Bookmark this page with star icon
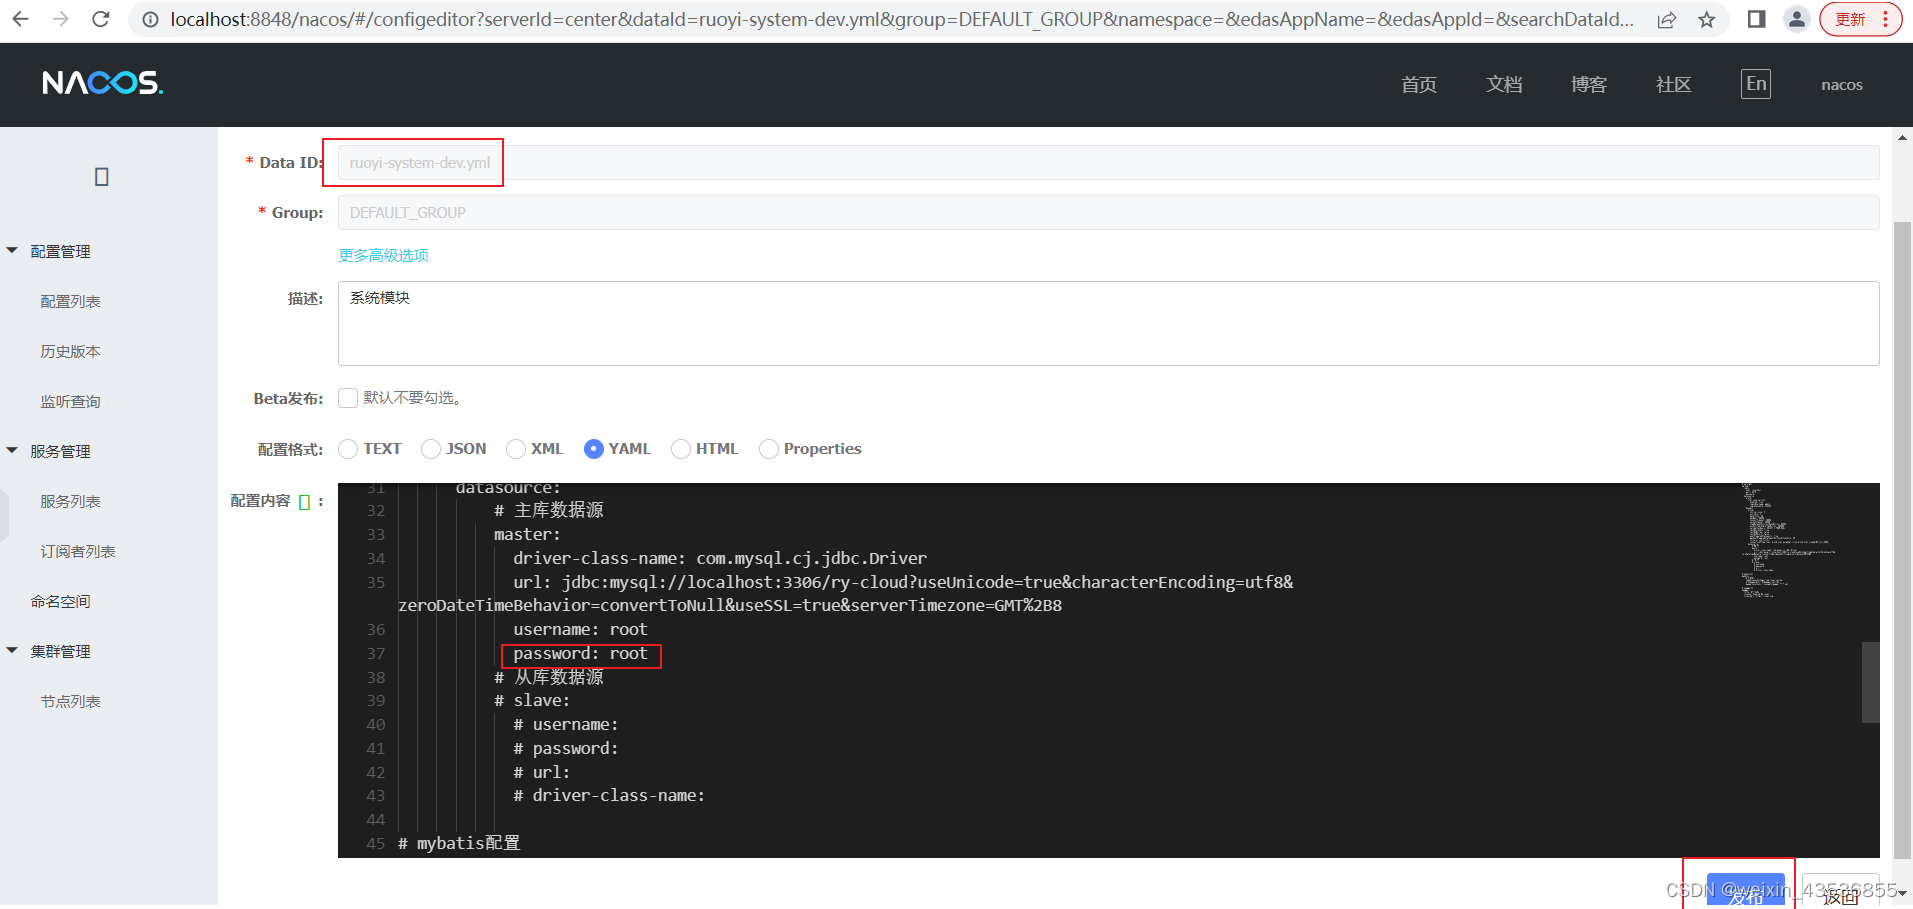Image resolution: width=1913 pixels, height=909 pixels. 1707,19
